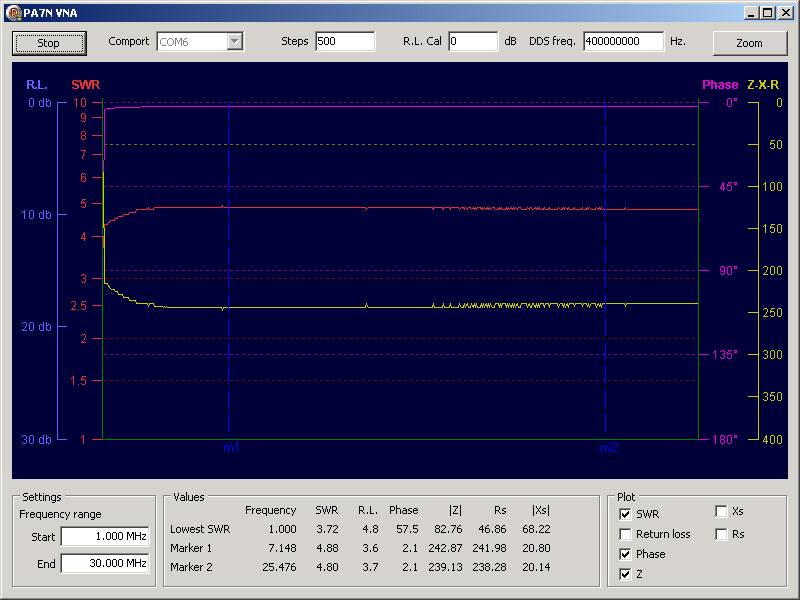Enable the Xs plot checkbox
The height and width of the screenshot is (600, 800).
coord(722,511)
